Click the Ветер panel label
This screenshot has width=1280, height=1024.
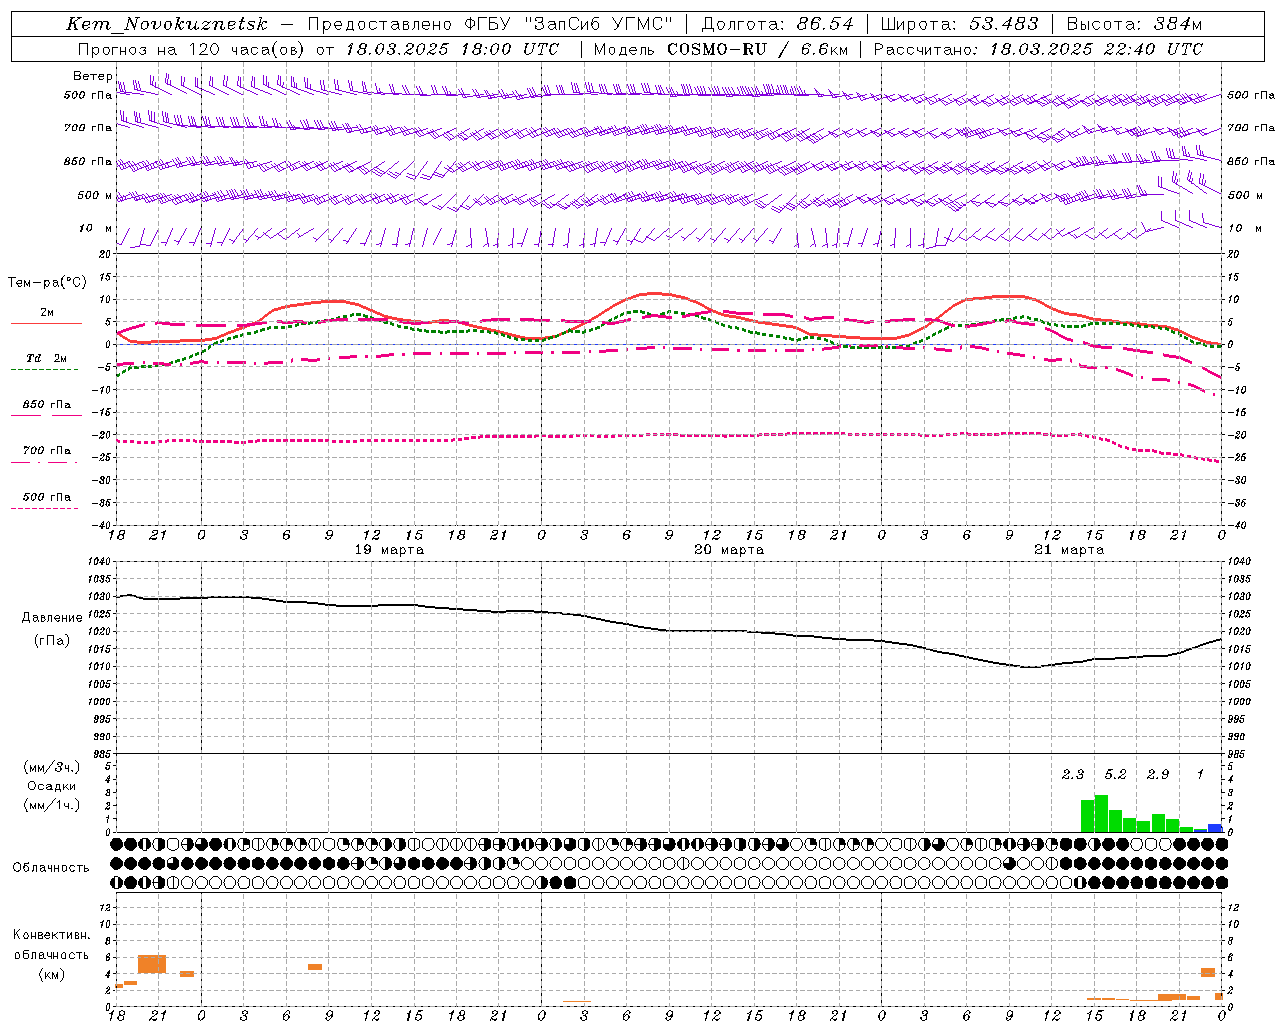[92, 76]
